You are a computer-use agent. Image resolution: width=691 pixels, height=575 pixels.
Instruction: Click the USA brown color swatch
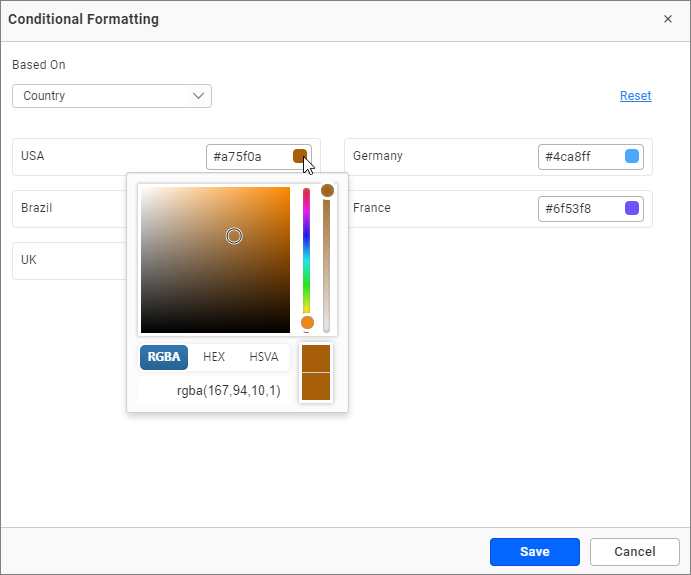pyautogui.click(x=300, y=156)
